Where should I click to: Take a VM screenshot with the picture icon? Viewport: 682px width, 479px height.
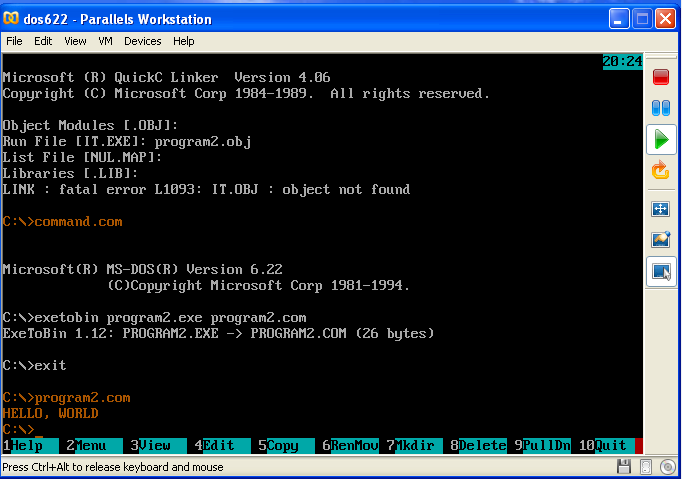tap(661, 239)
